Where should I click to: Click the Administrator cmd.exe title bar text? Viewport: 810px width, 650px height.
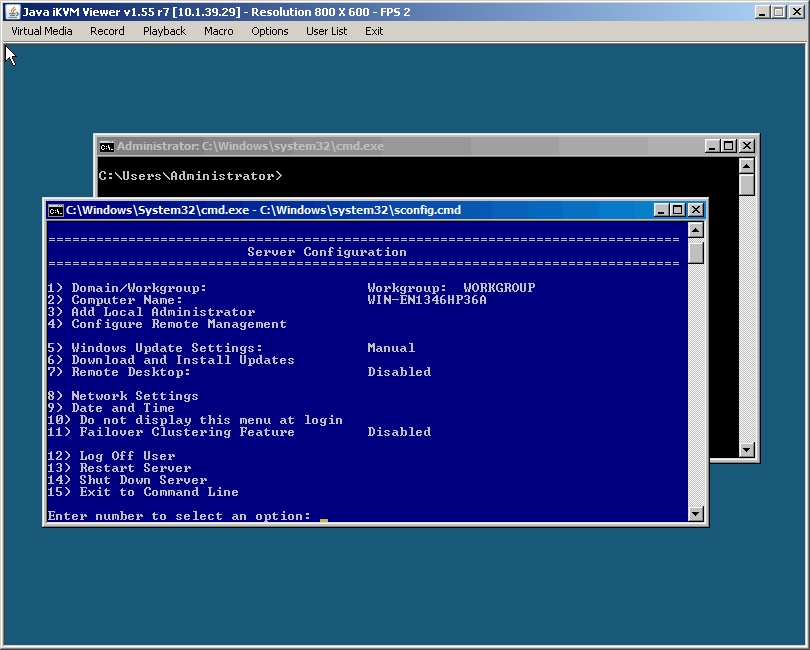(x=251, y=146)
